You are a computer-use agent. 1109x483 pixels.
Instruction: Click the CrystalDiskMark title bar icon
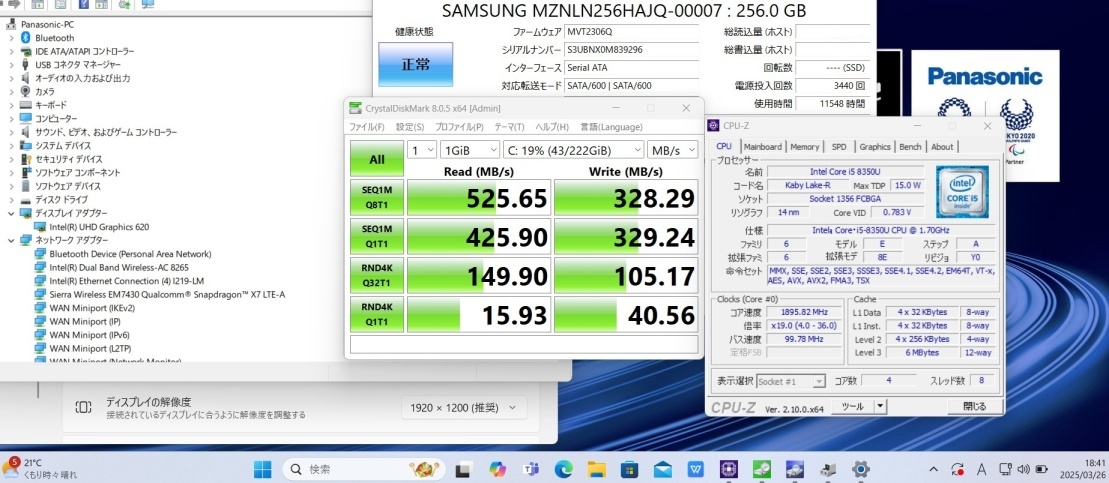(x=356, y=107)
